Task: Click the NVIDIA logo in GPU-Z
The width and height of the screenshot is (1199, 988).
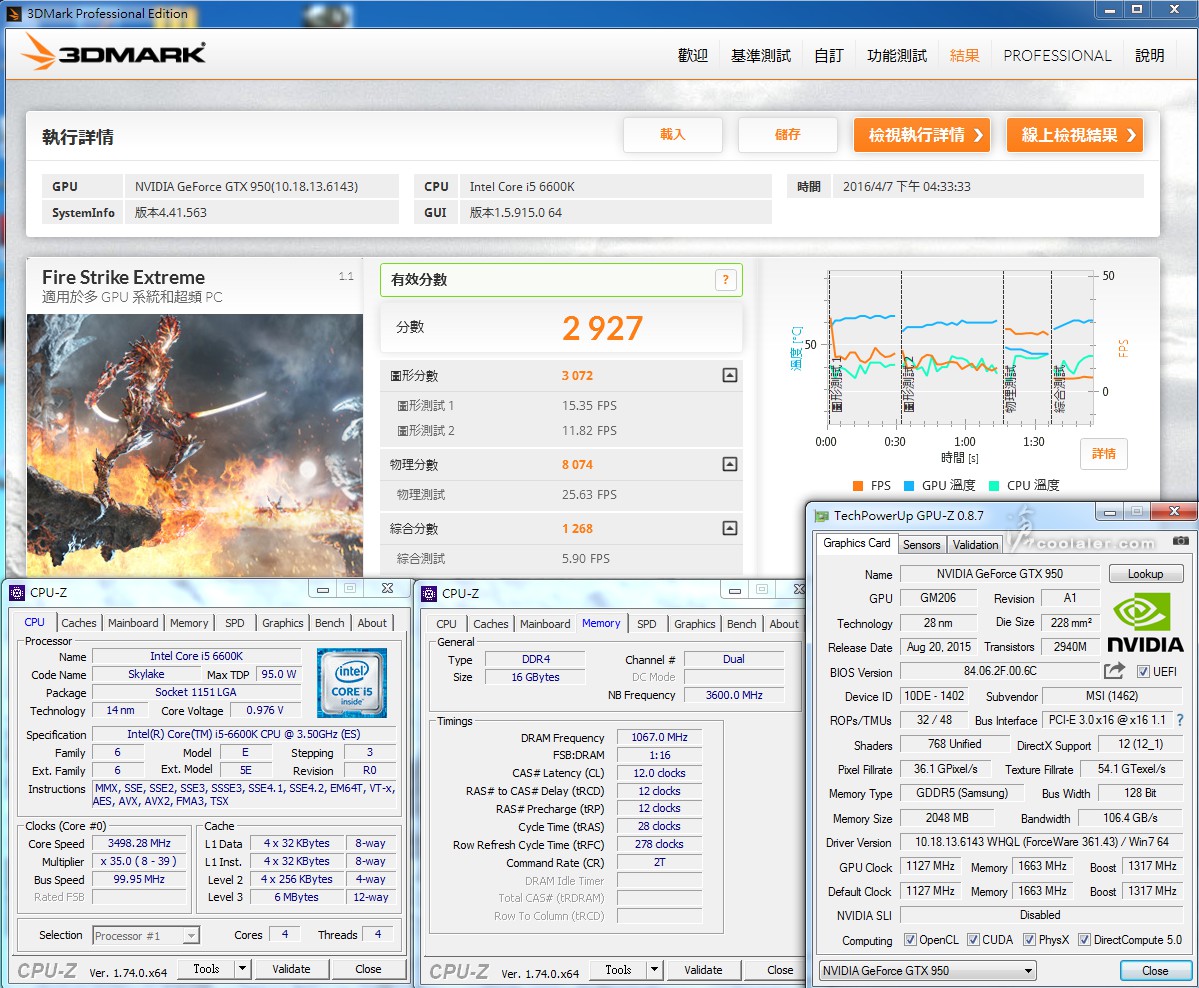Action: [1145, 623]
